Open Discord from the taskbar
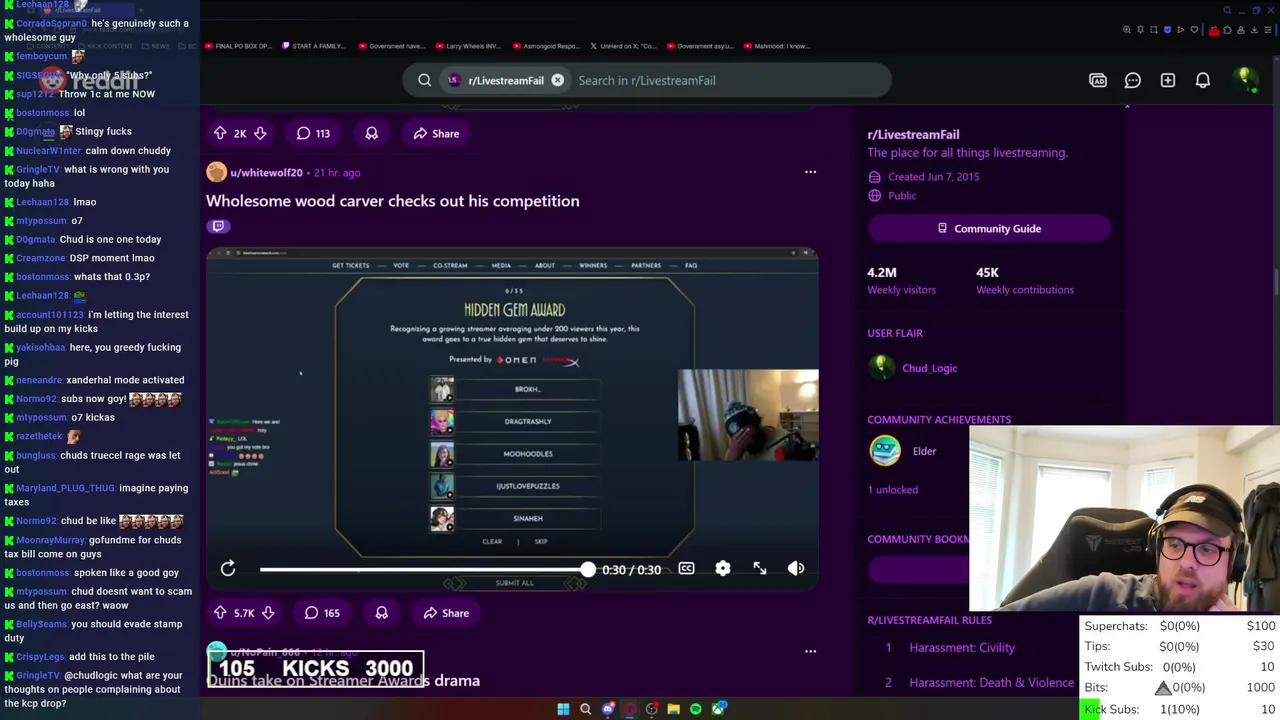 [607, 709]
